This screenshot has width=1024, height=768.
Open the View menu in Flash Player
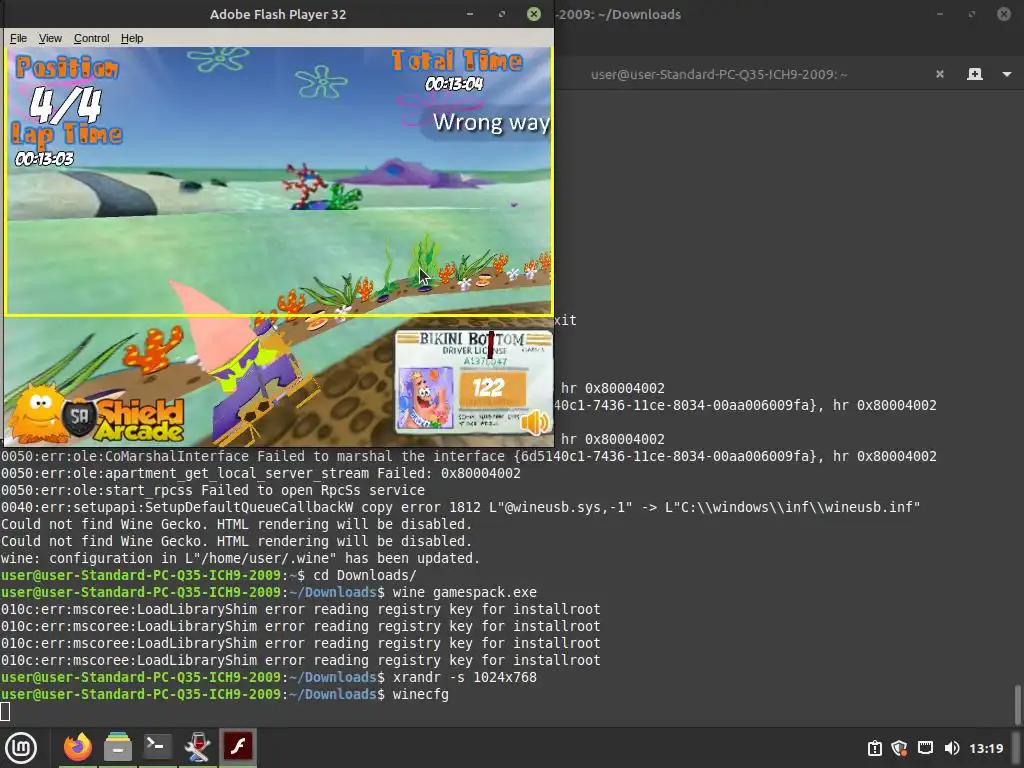click(50, 39)
